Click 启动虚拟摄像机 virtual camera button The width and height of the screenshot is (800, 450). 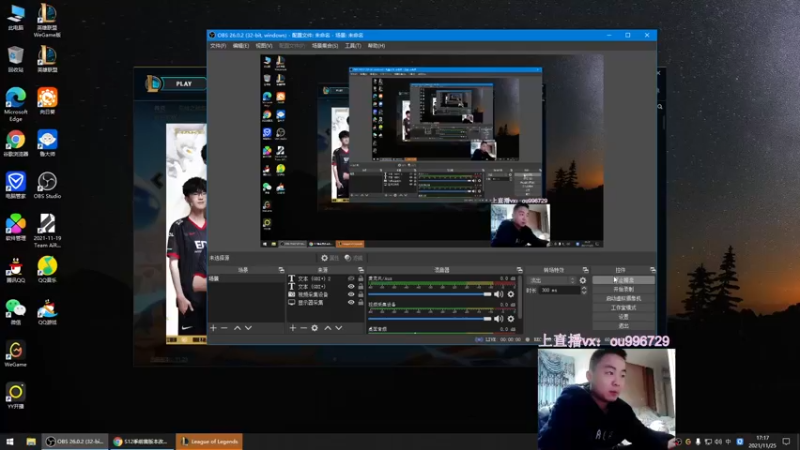click(623, 298)
